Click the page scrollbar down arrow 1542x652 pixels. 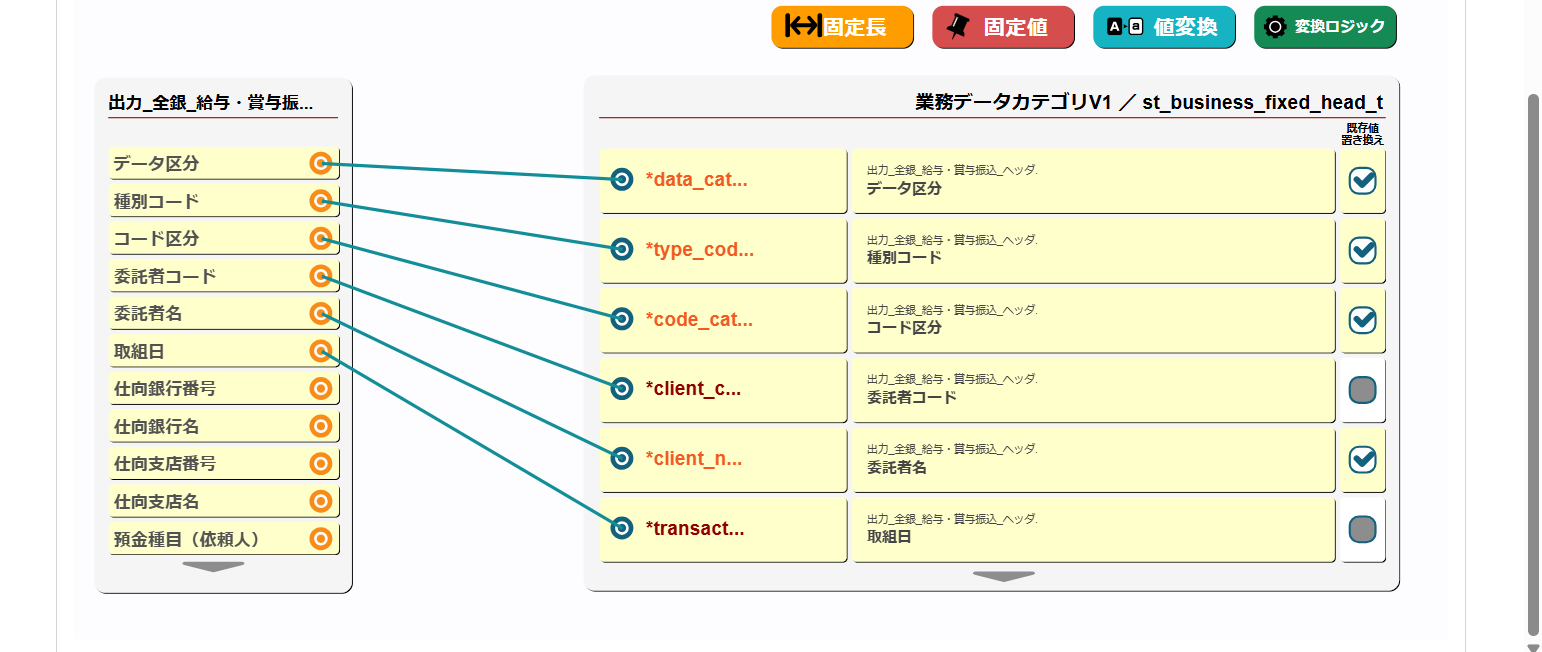coord(1534,645)
